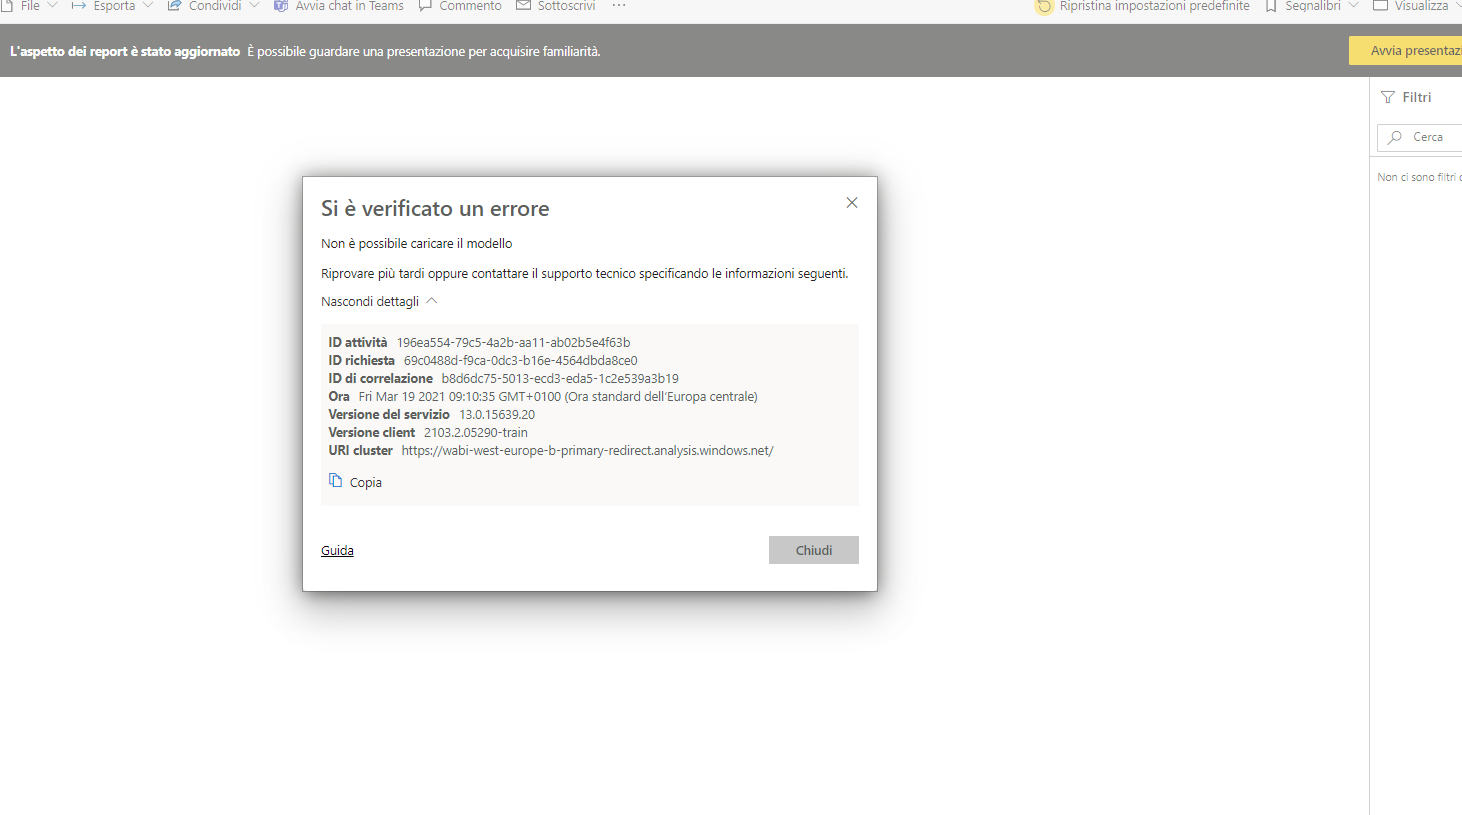This screenshot has height=815, width=1462.
Task: Open the Esporta menu
Action: 113,6
